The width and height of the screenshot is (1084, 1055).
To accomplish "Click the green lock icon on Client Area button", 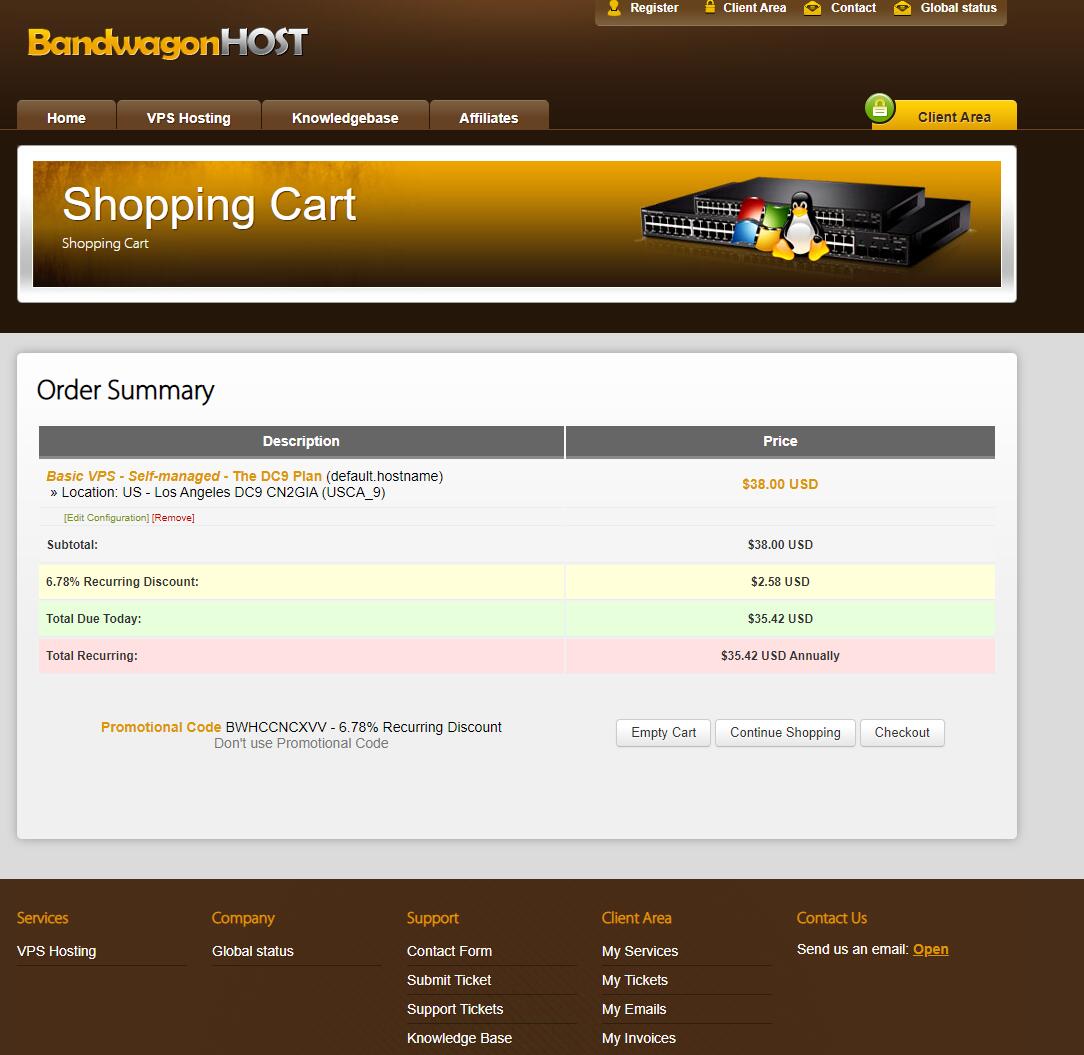I will coord(880,109).
